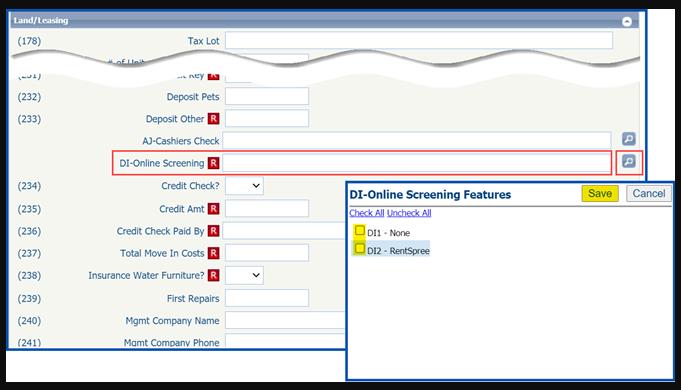Focus the Deposit Other input field
The image size is (681, 390).
[x=267, y=119]
